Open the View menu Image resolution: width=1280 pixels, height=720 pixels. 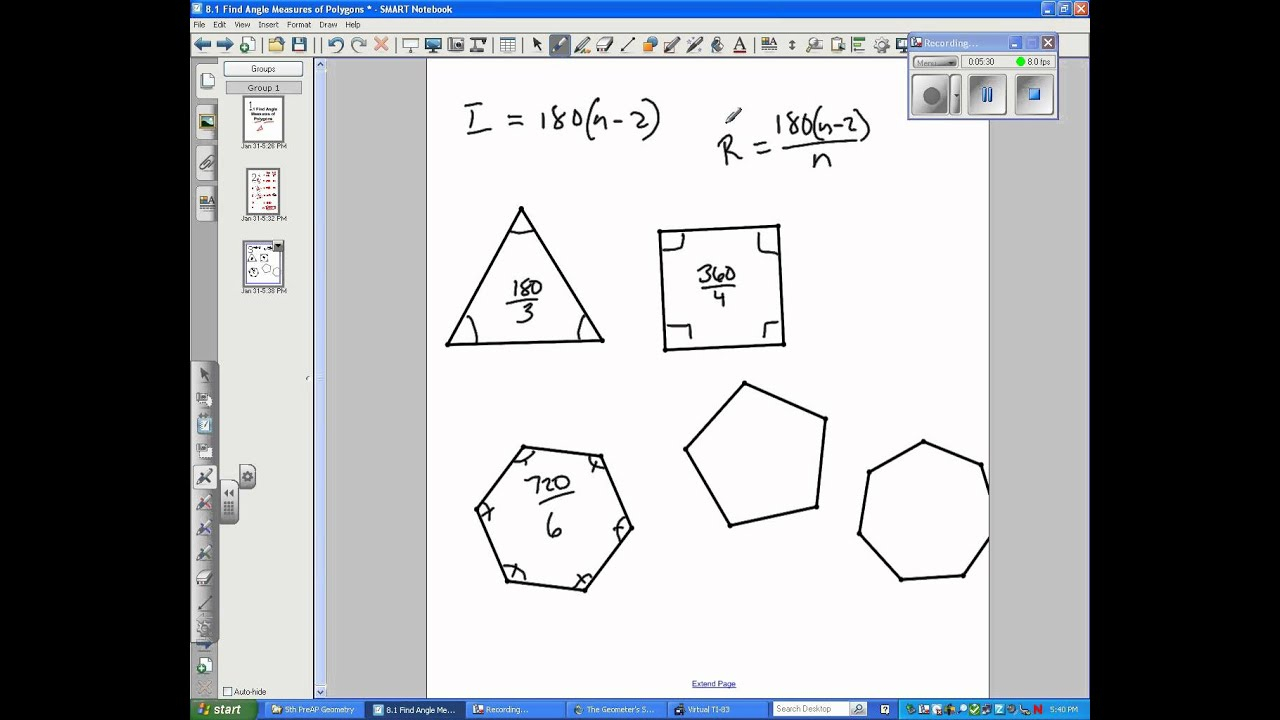tap(242, 25)
